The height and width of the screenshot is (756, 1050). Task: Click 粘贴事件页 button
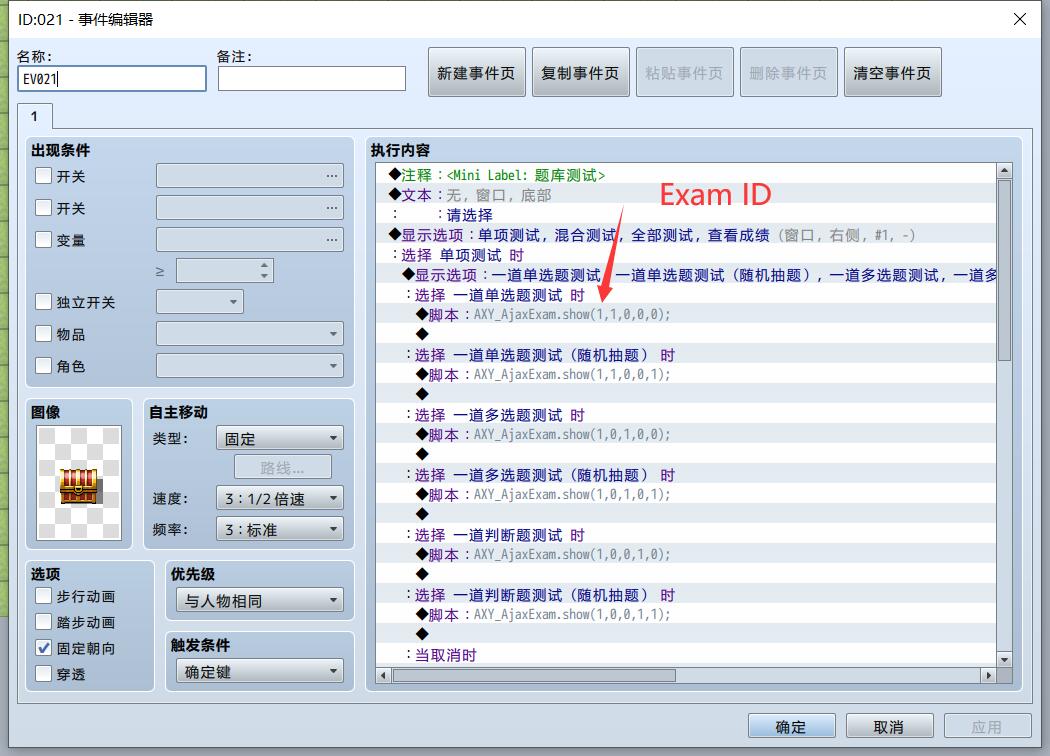684,72
